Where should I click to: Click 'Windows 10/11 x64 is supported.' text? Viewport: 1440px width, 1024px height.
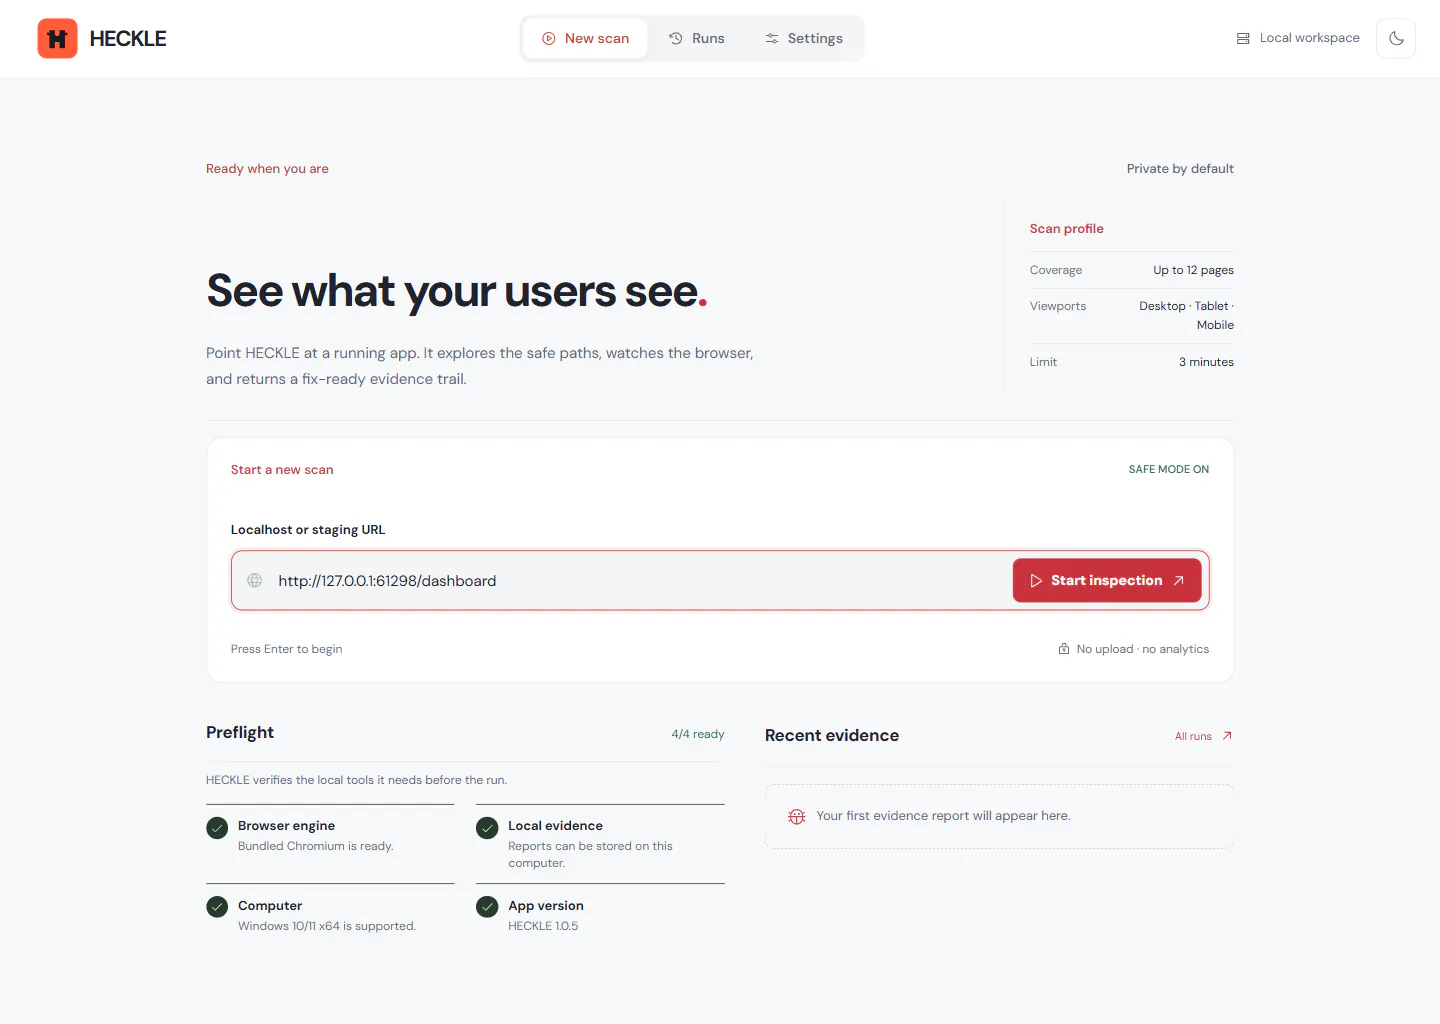pos(327,926)
